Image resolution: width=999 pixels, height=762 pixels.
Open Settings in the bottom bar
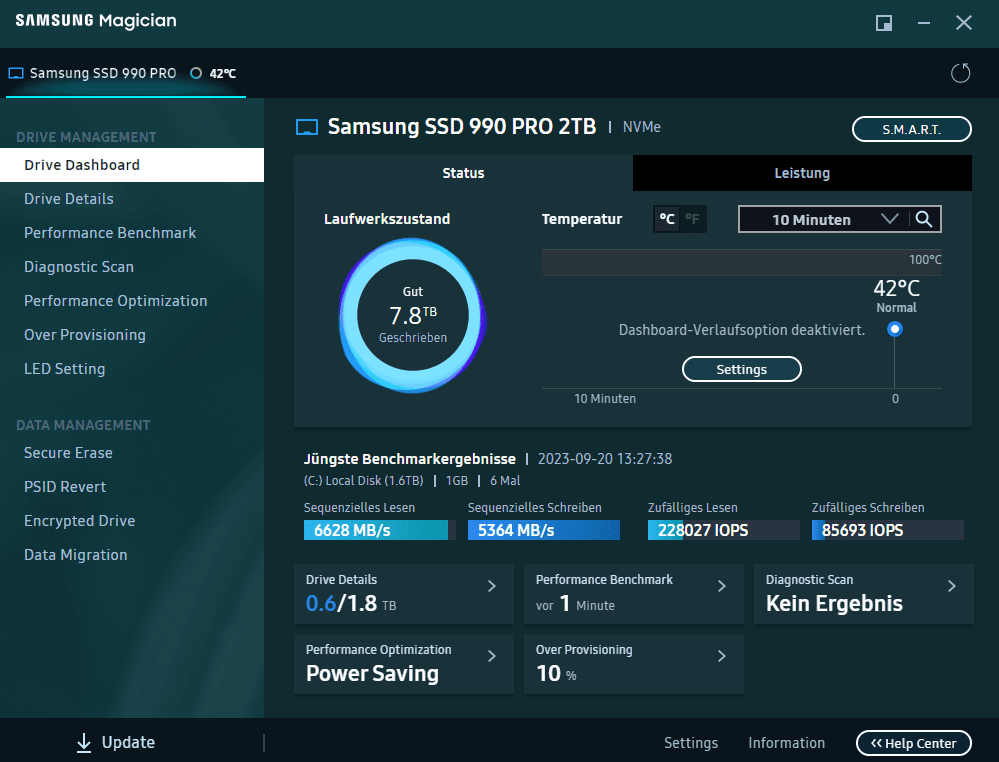(x=691, y=743)
